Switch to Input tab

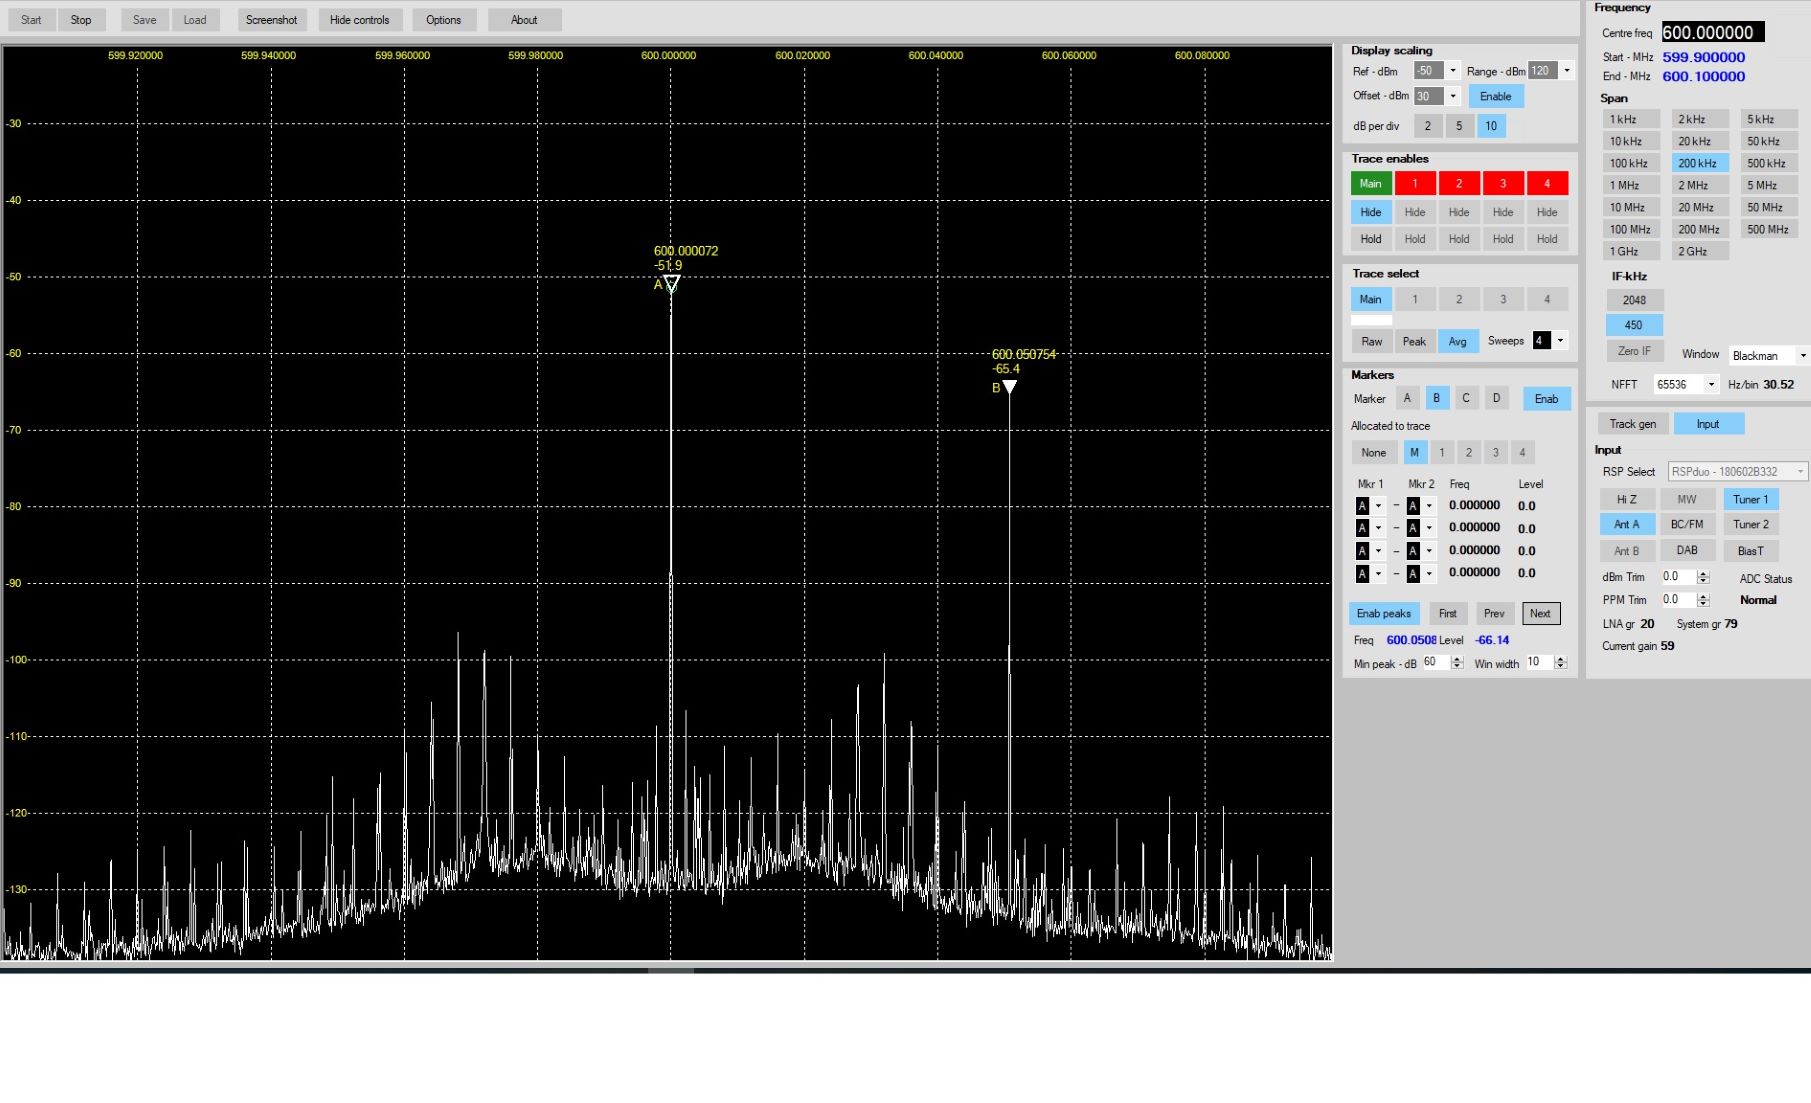coord(1708,424)
